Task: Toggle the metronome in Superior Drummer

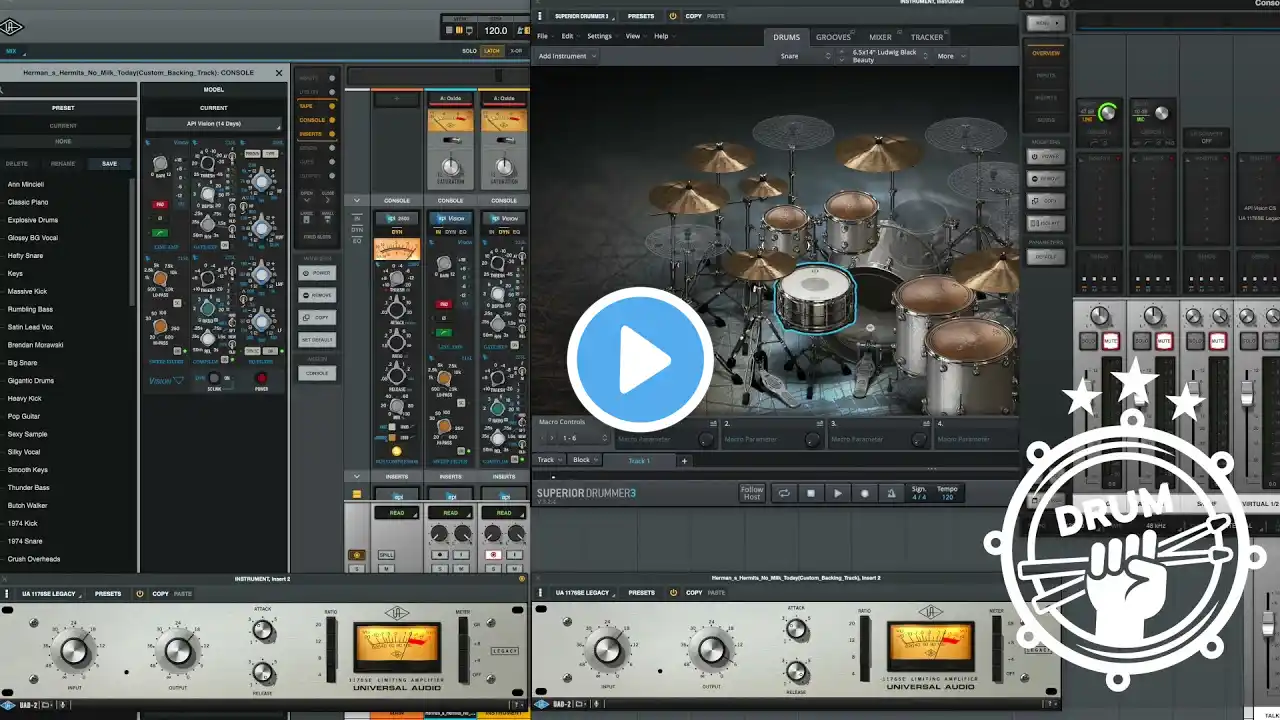Action: pyautogui.click(x=891, y=493)
